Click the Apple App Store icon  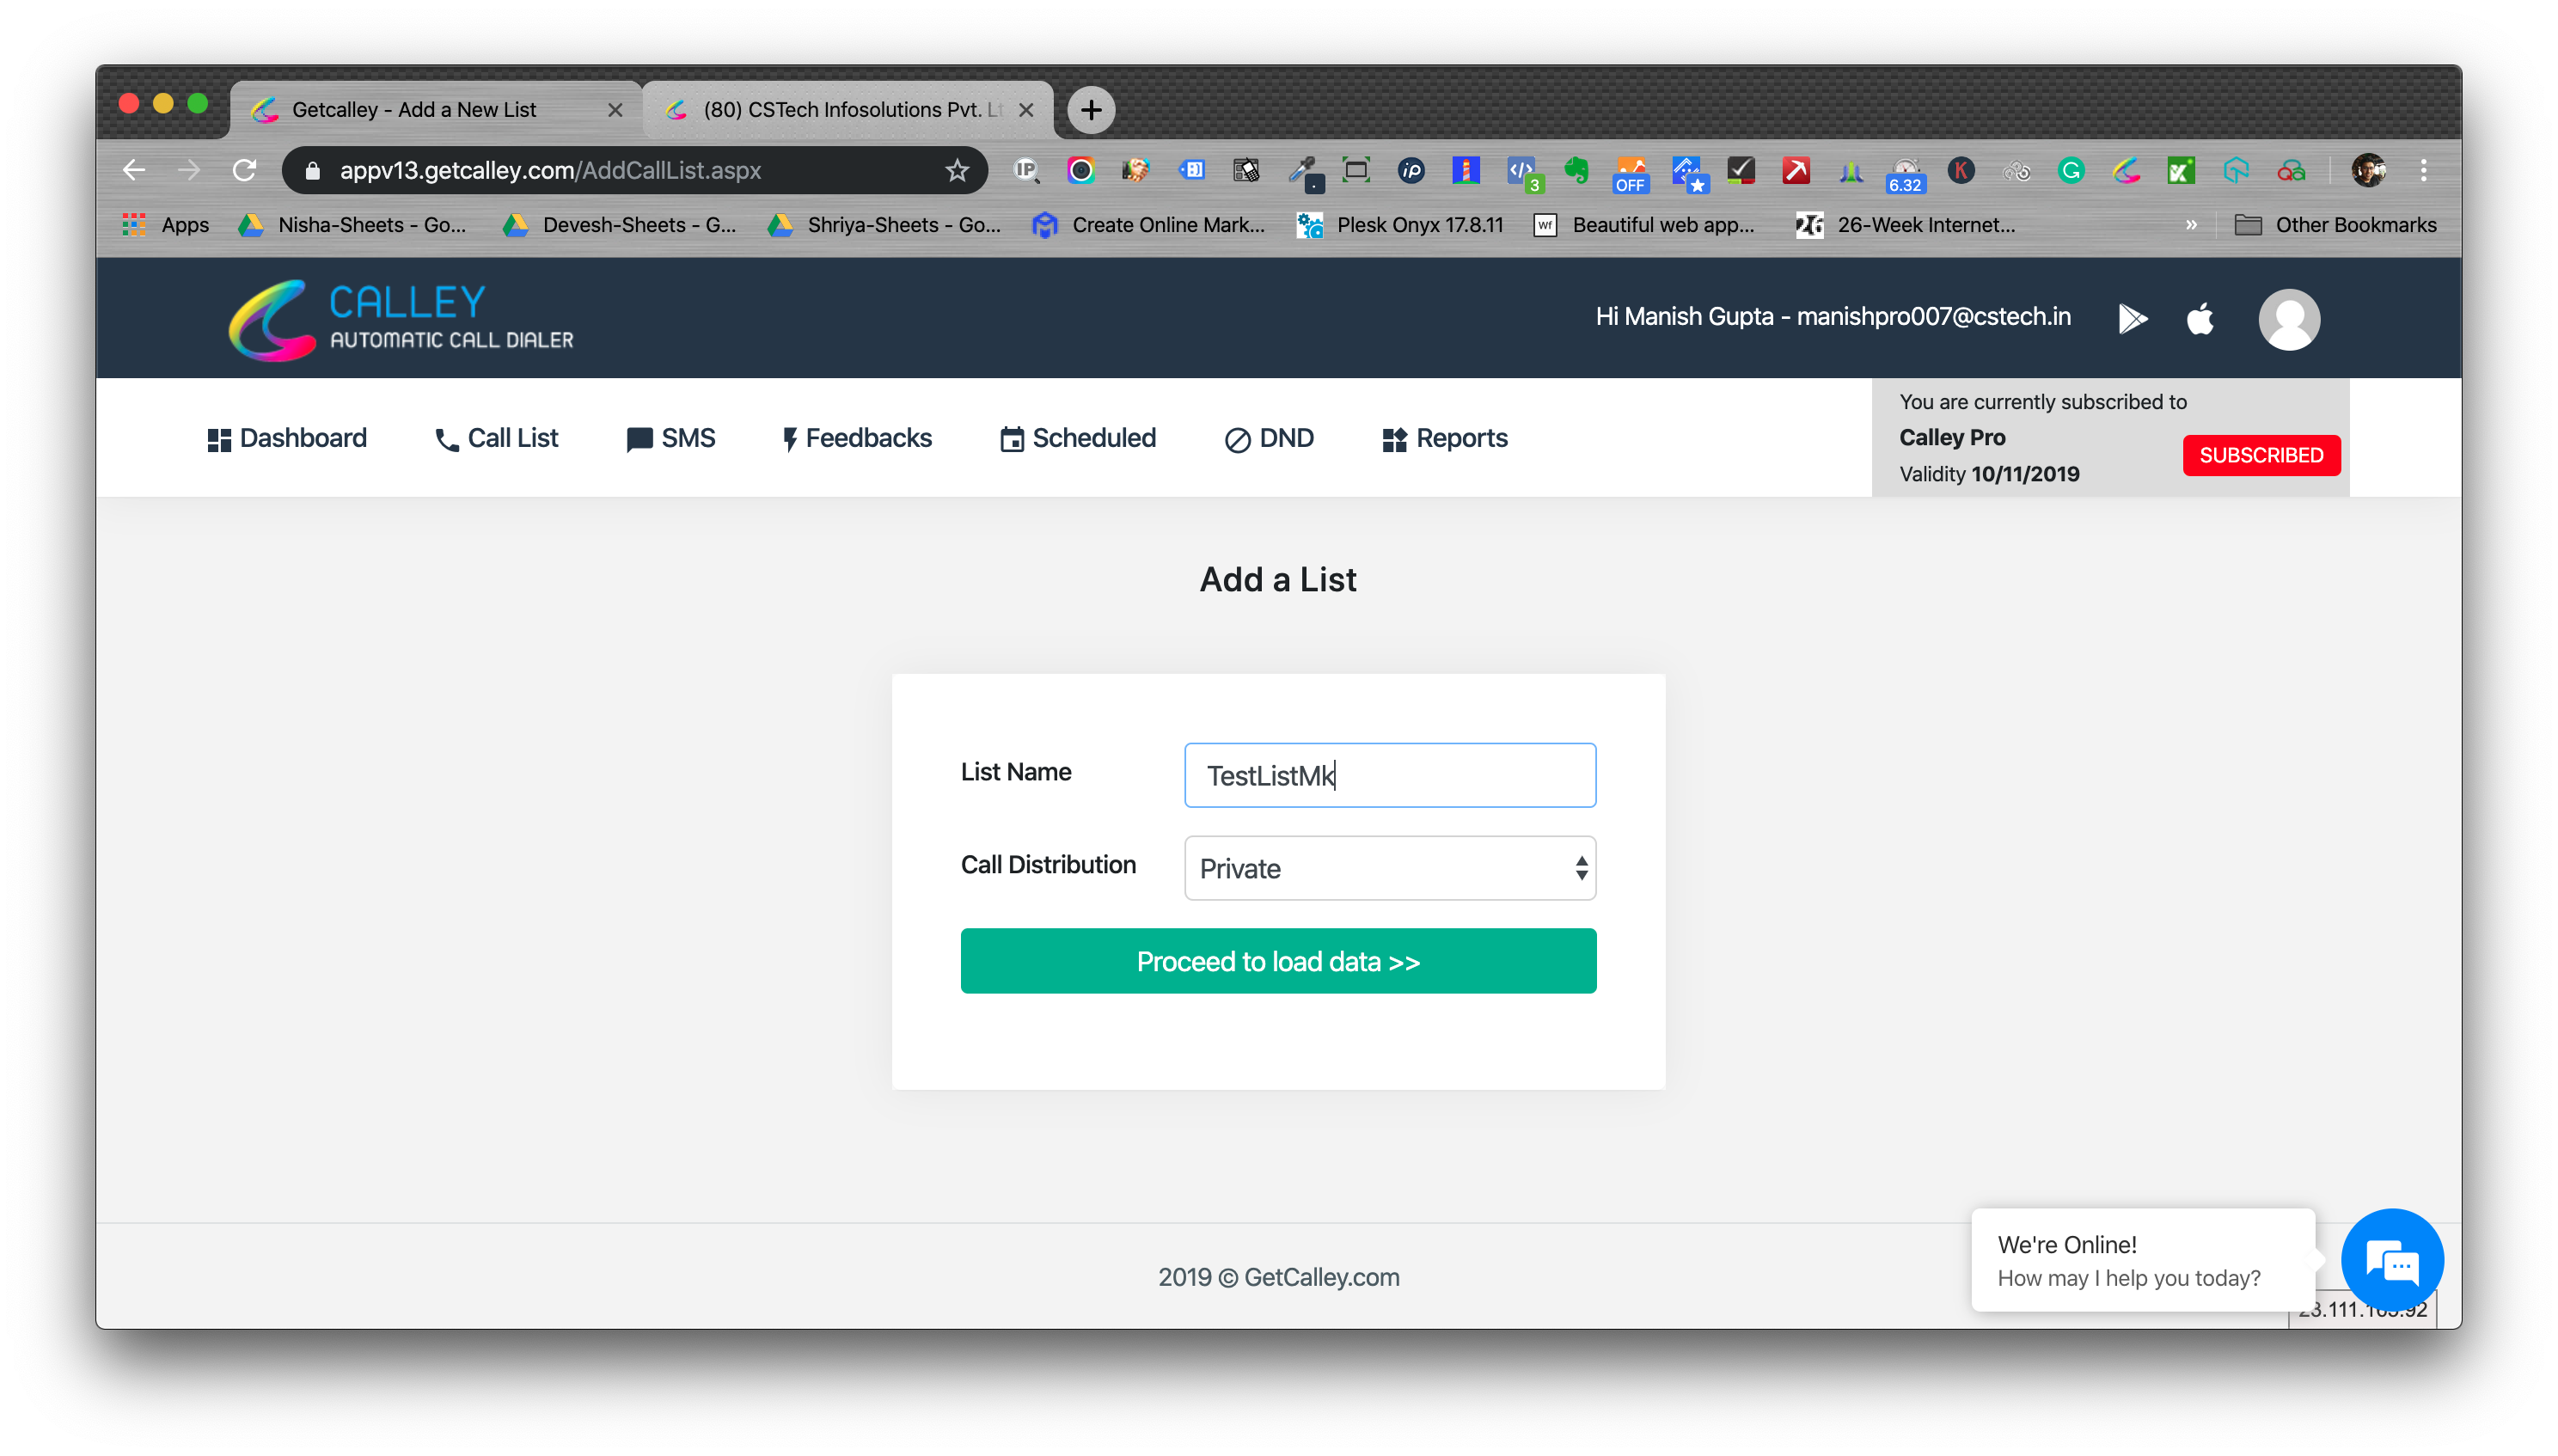tap(2200, 319)
